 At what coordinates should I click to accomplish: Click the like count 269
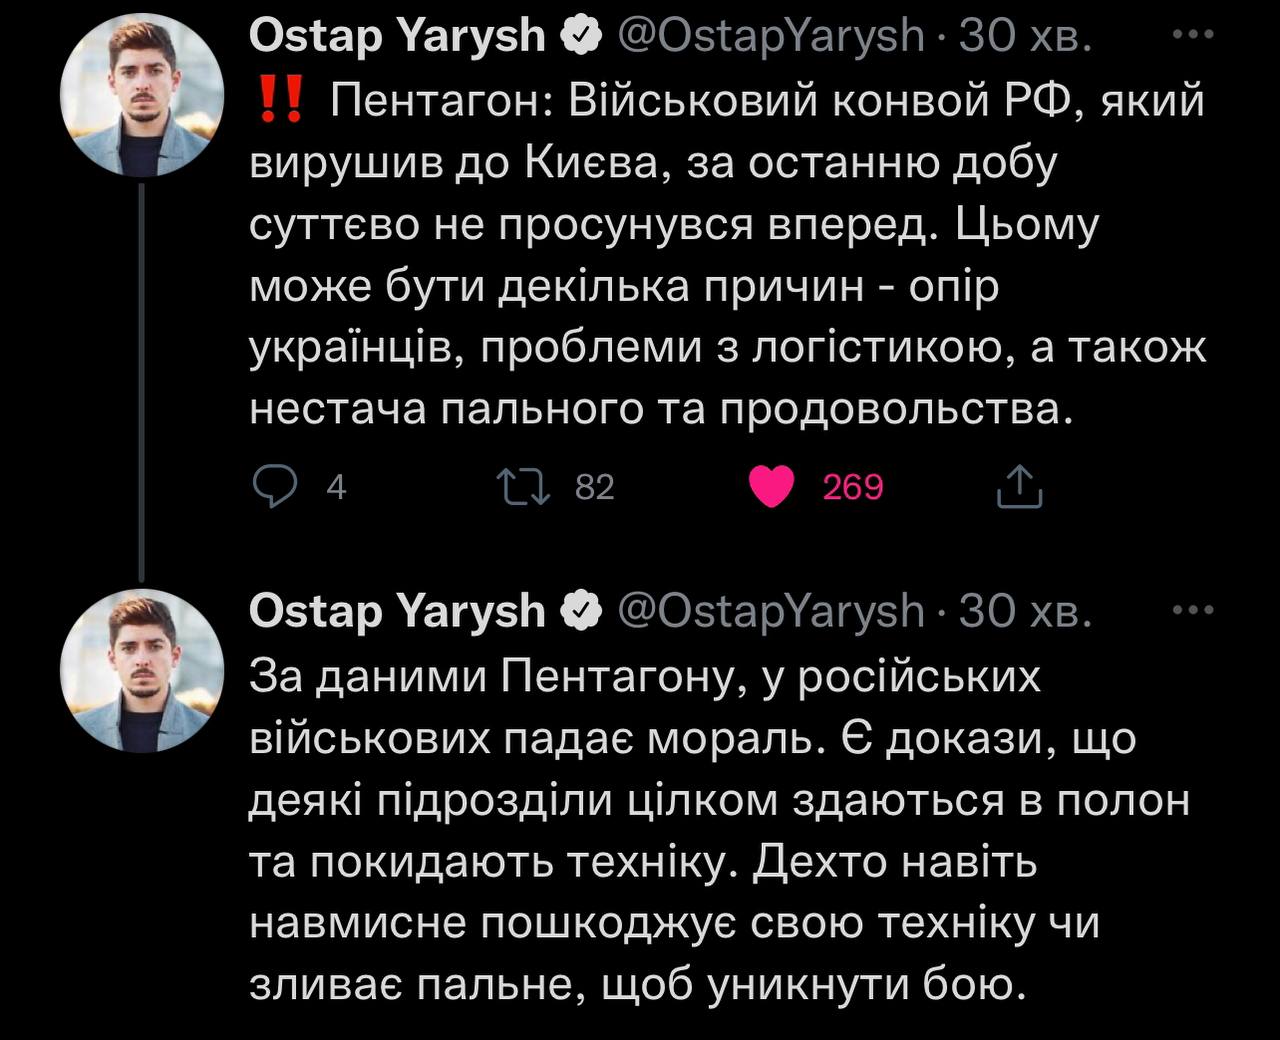tap(853, 487)
